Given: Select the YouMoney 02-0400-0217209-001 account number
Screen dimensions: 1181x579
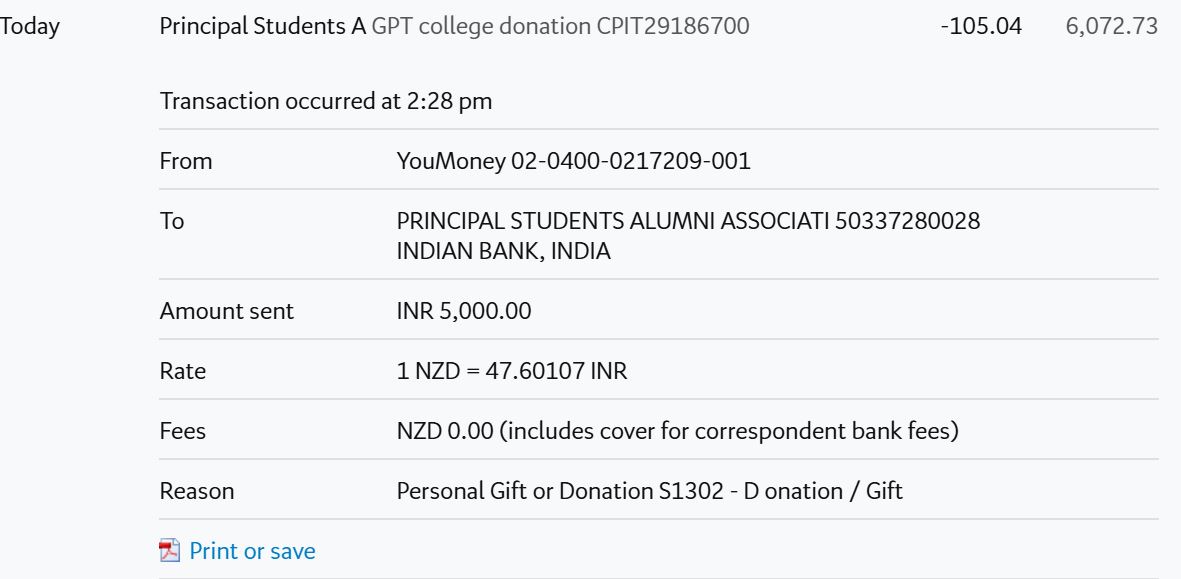Looking at the screenshot, I should click(574, 161).
